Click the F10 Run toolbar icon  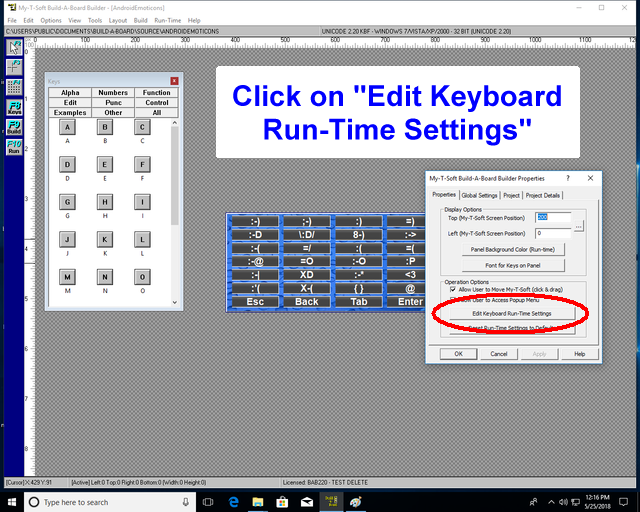pos(14,147)
